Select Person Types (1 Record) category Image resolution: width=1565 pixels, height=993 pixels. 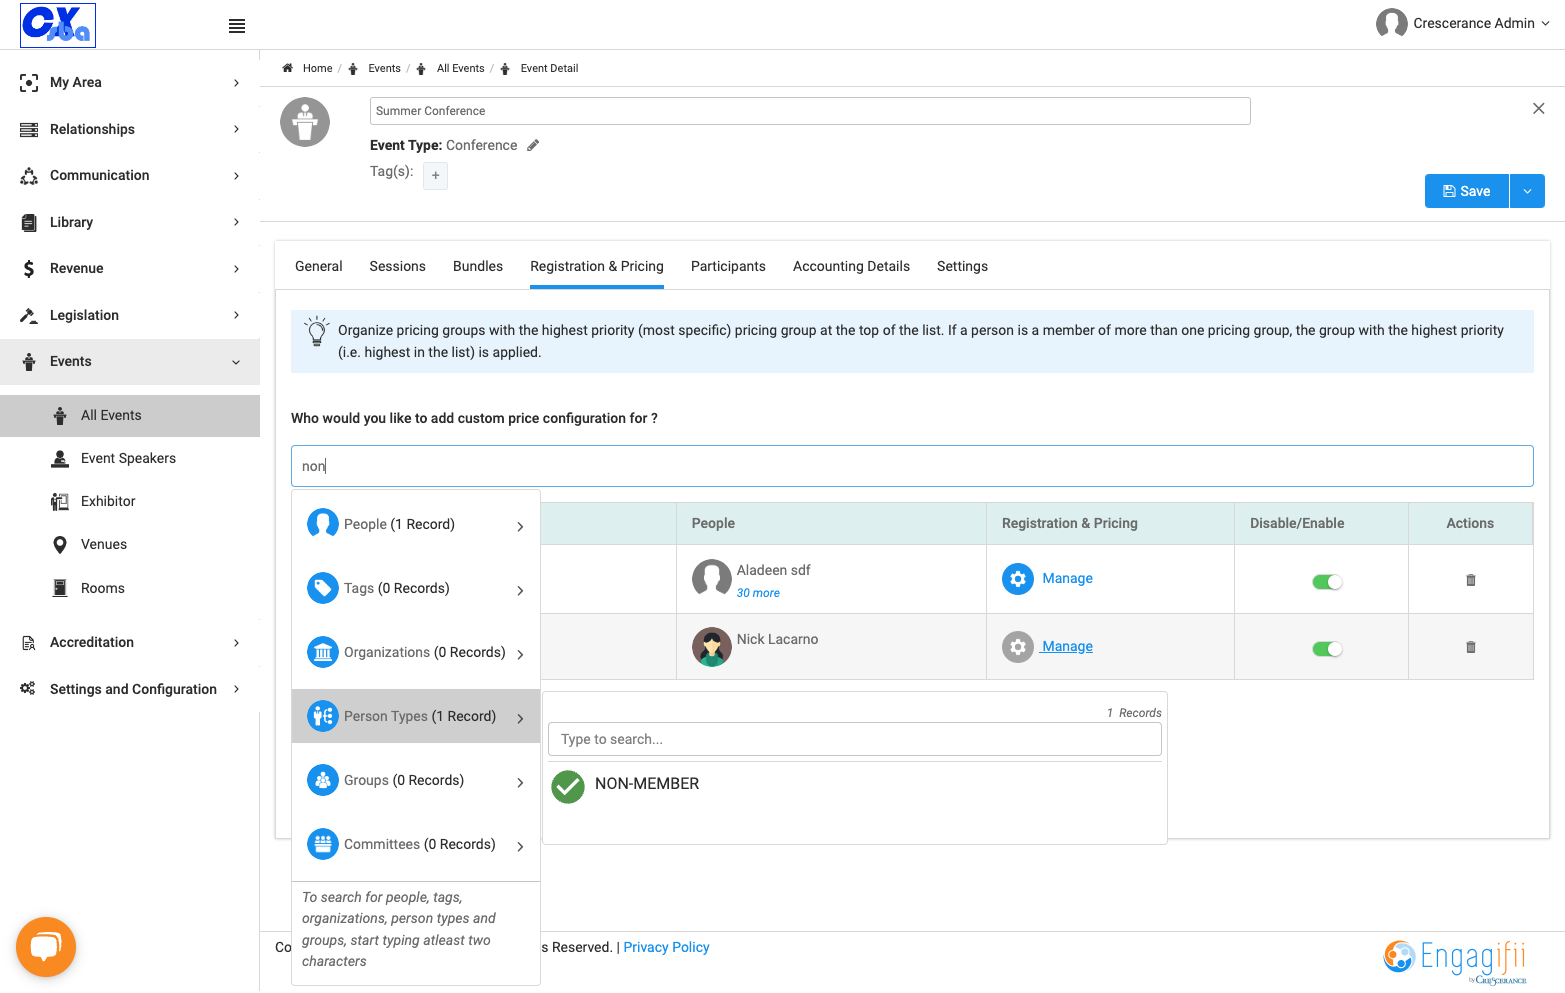(416, 716)
